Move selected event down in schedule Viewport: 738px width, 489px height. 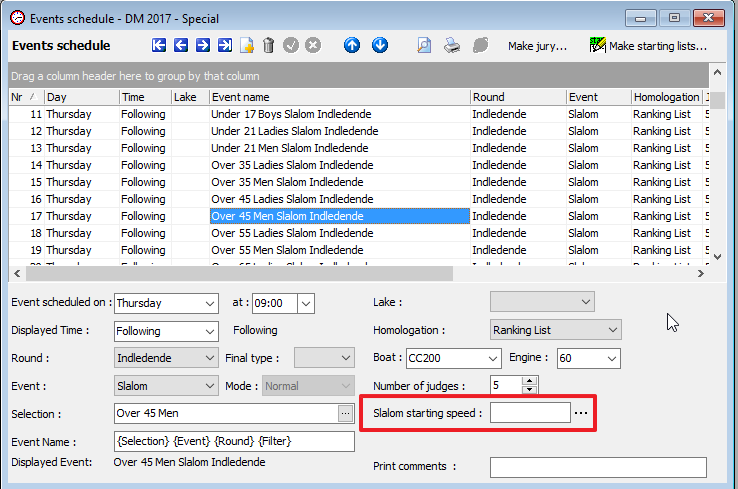point(380,45)
